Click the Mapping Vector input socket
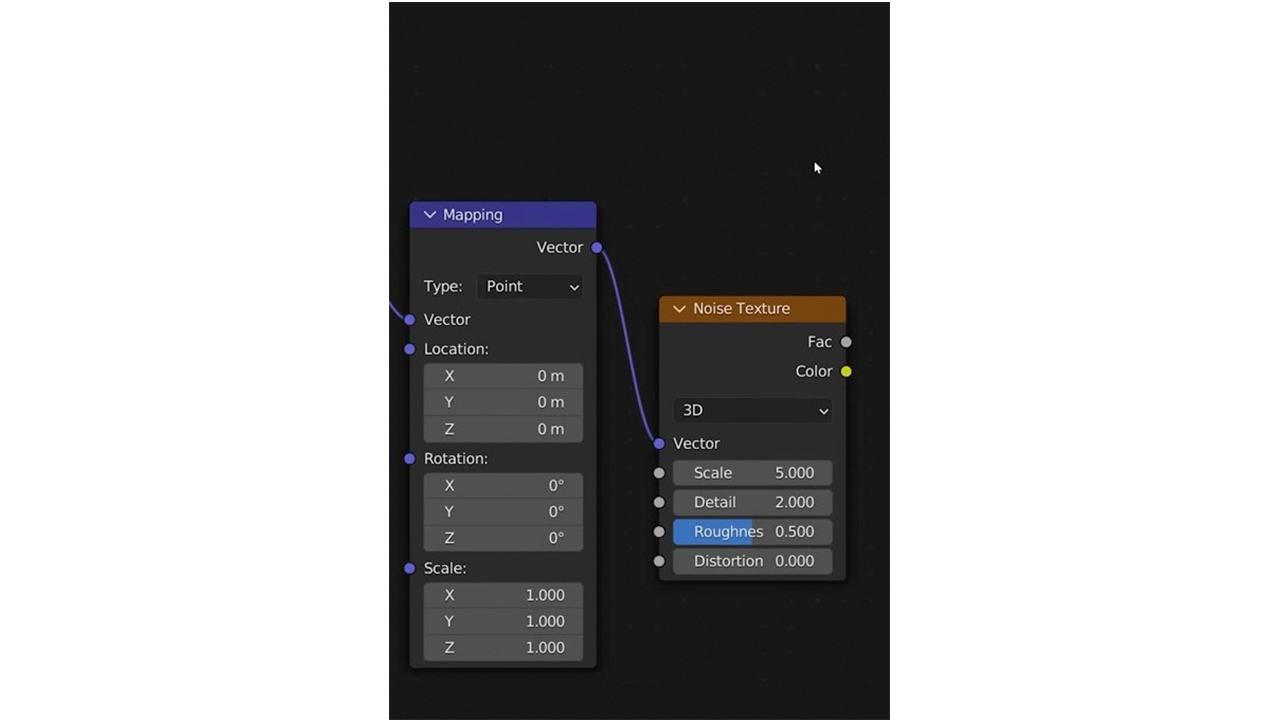The height and width of the screenshot is (720, 1280). pyautogui.click(x=410, y=320)
